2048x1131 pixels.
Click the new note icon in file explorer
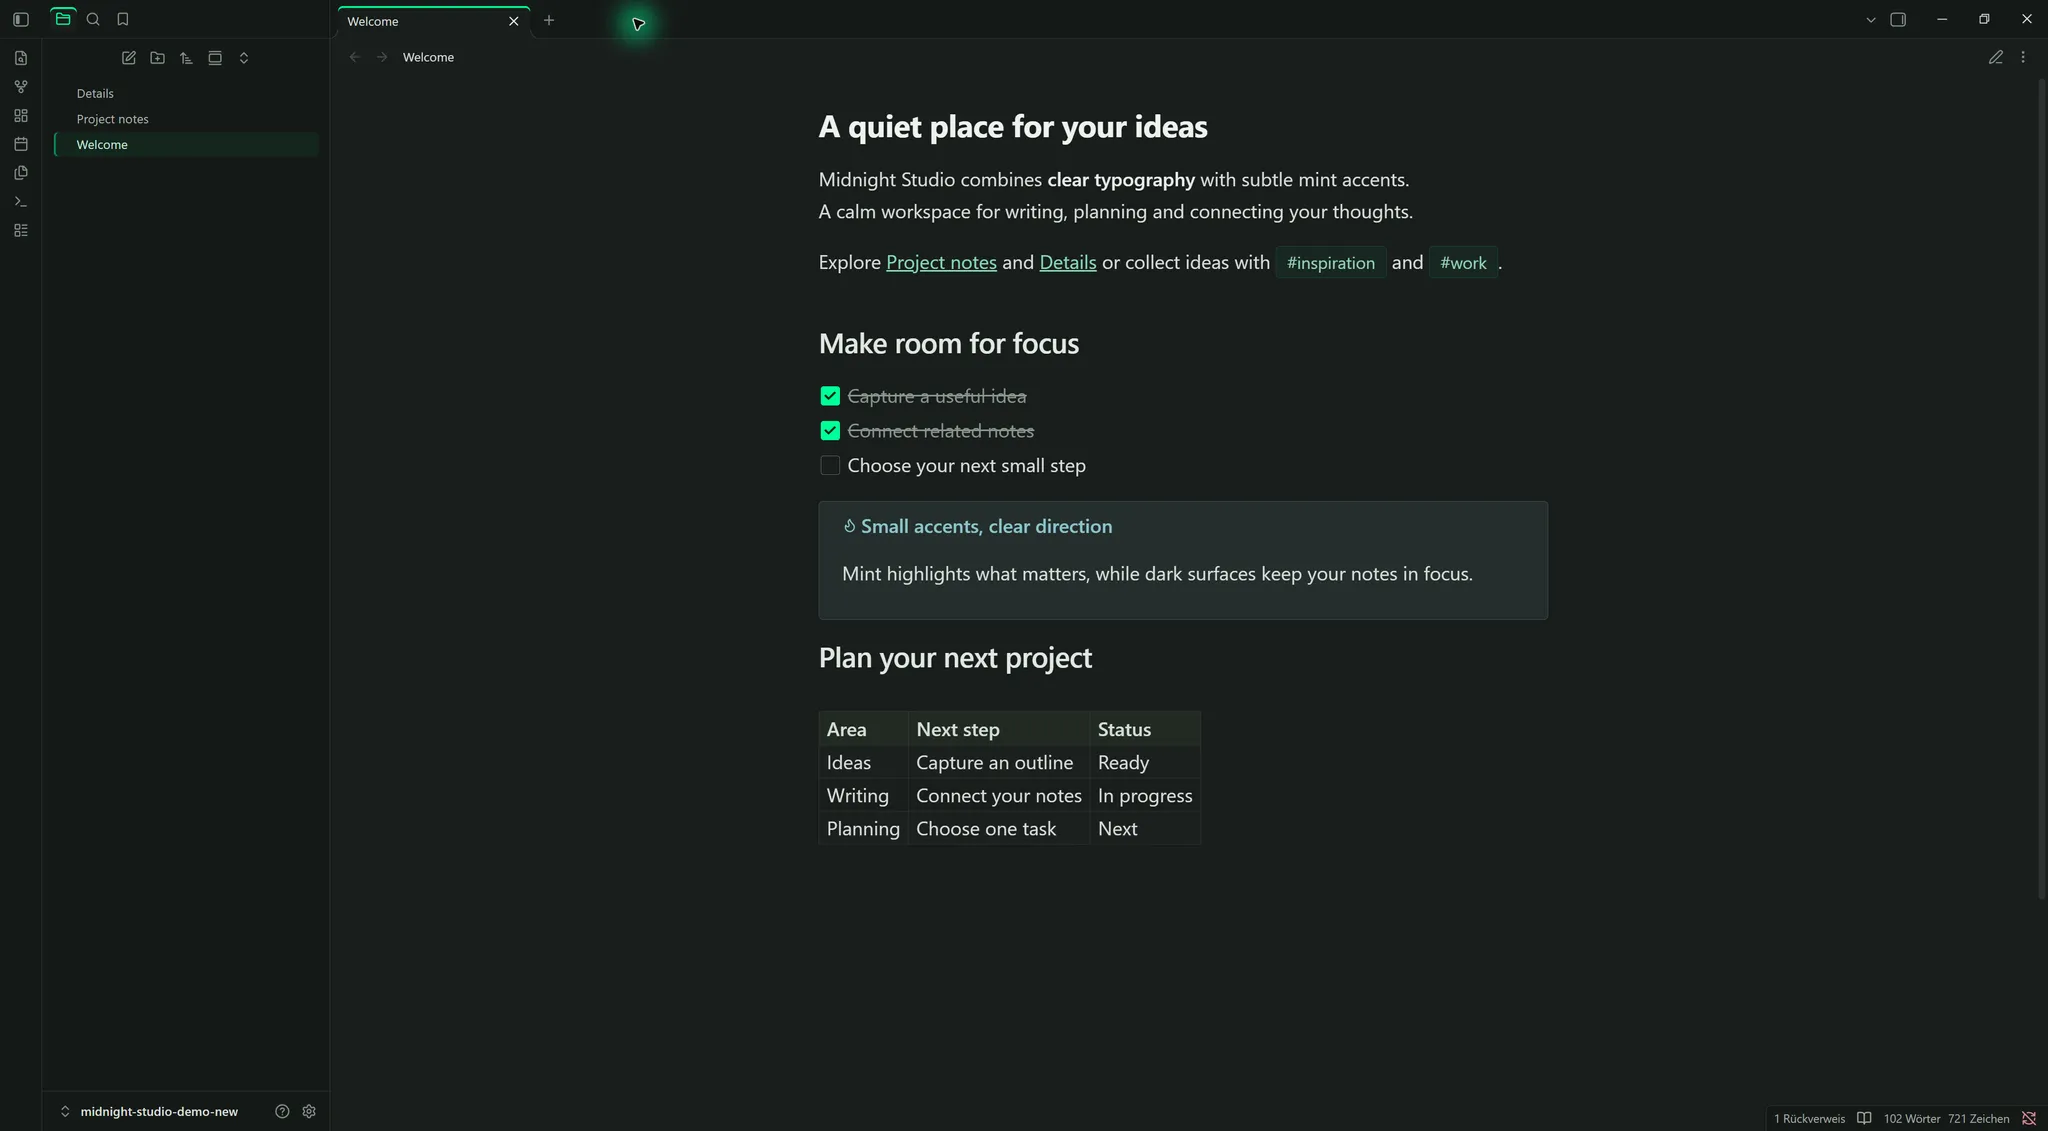pyautogui.click(x=129, y=58)
